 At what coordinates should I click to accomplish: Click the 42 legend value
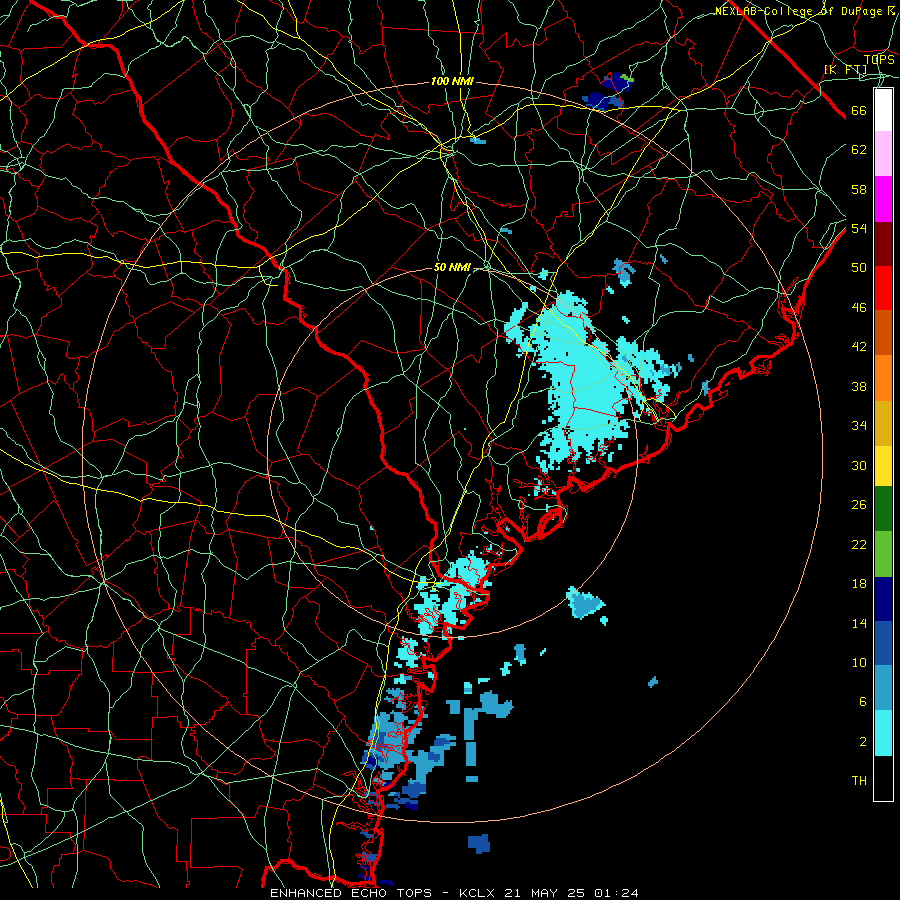(x=859, y=347)
